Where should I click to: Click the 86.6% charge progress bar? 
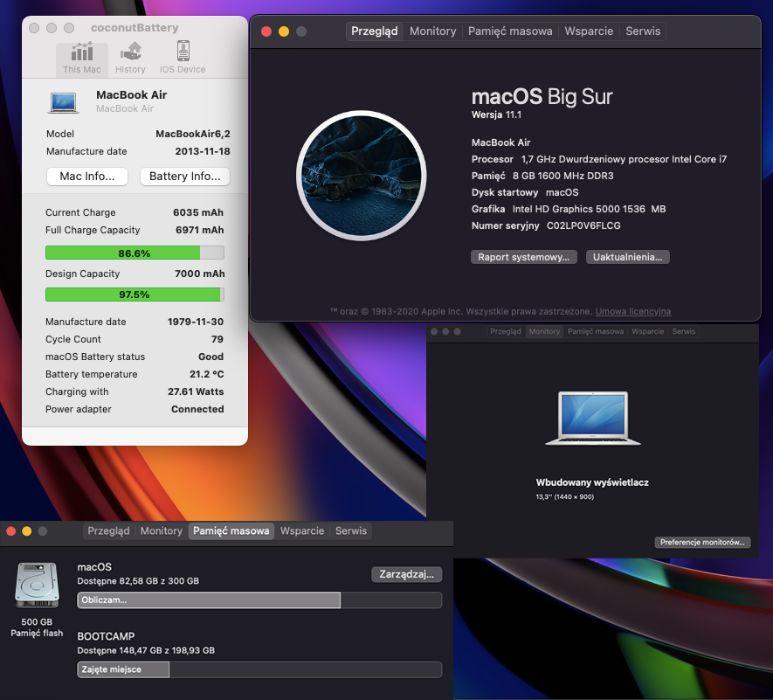135,253
